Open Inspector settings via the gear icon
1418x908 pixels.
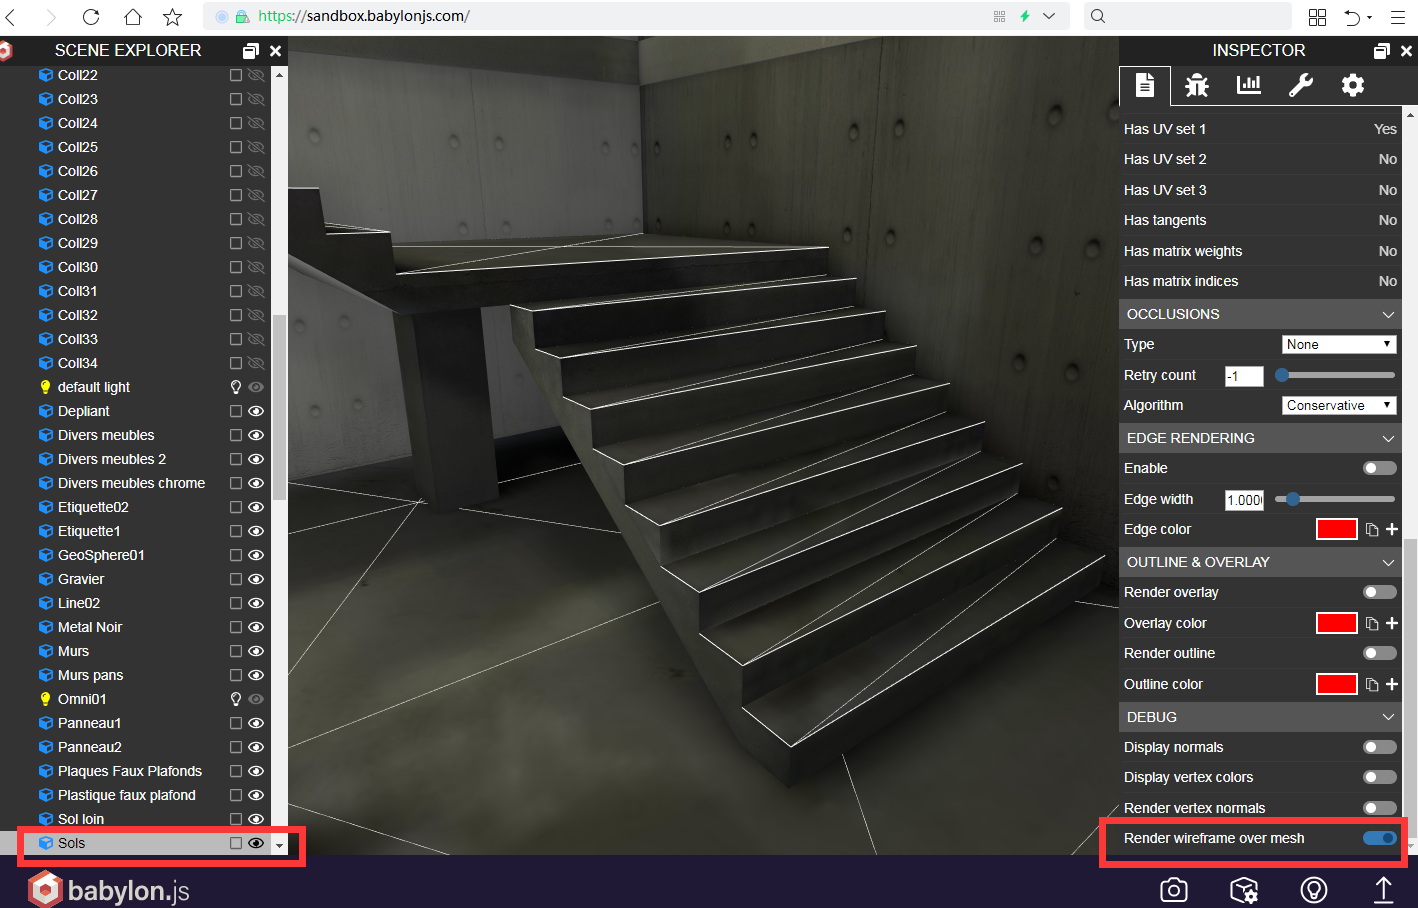(1352, 86)
